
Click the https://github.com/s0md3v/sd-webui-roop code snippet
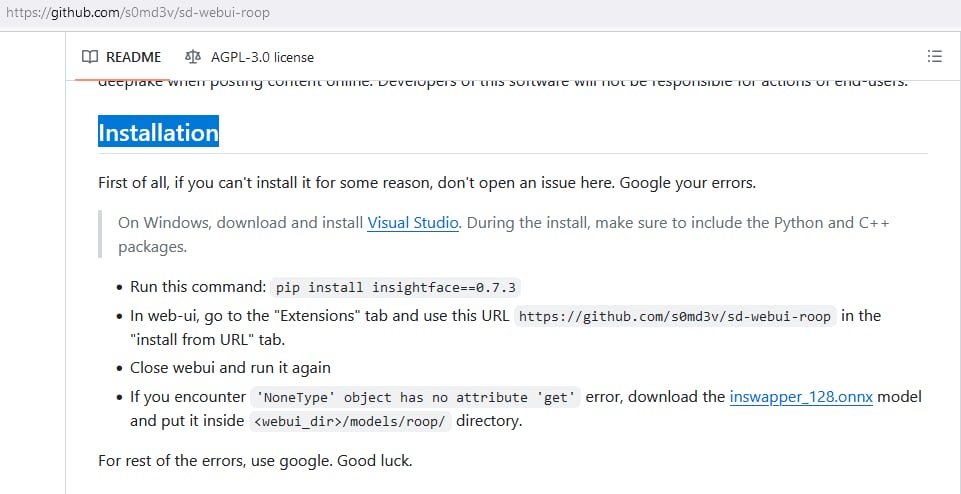(675, 316)
